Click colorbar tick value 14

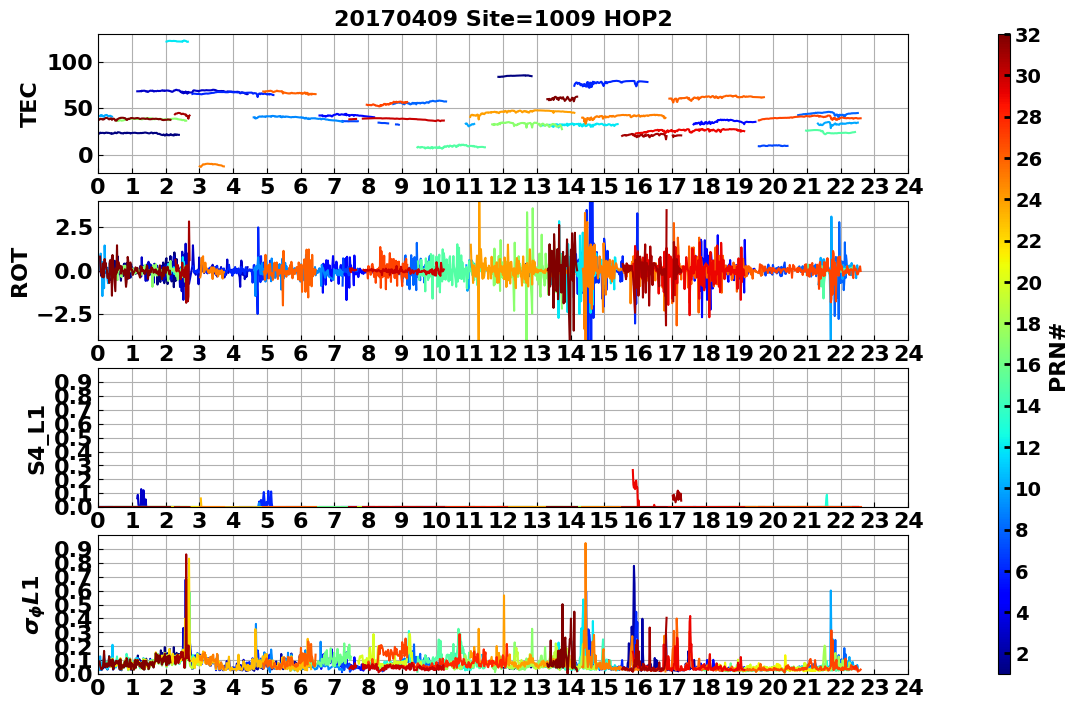point(1028,406)
